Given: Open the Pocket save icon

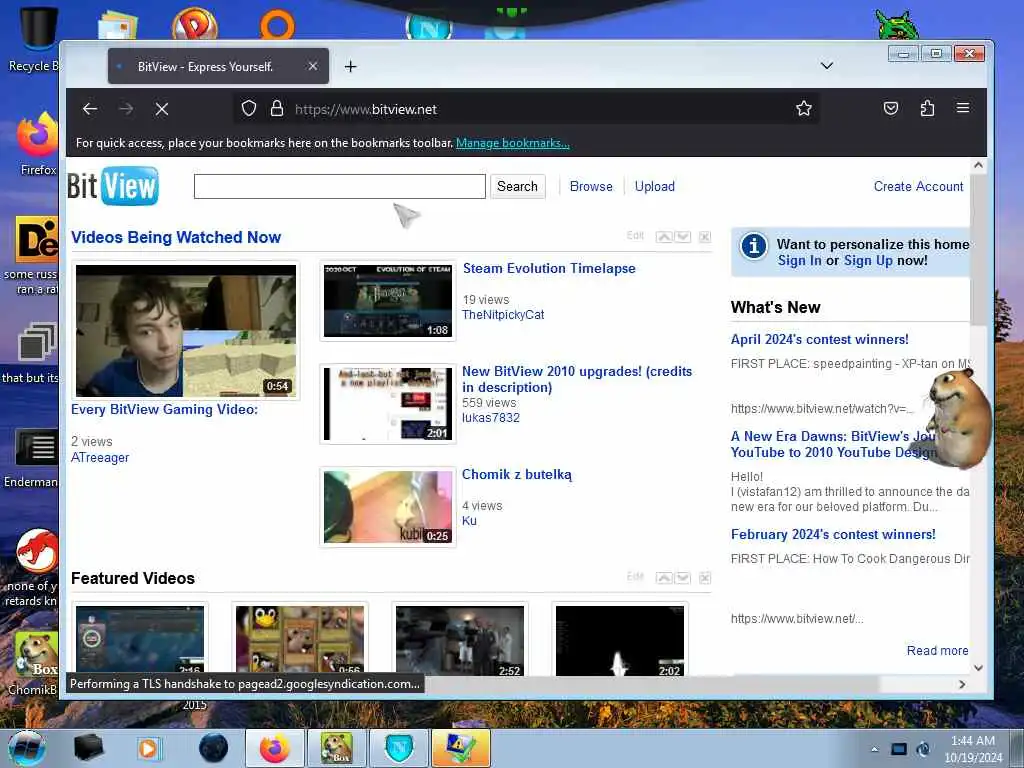Looking at the screenshot, I should click(891, 108).
